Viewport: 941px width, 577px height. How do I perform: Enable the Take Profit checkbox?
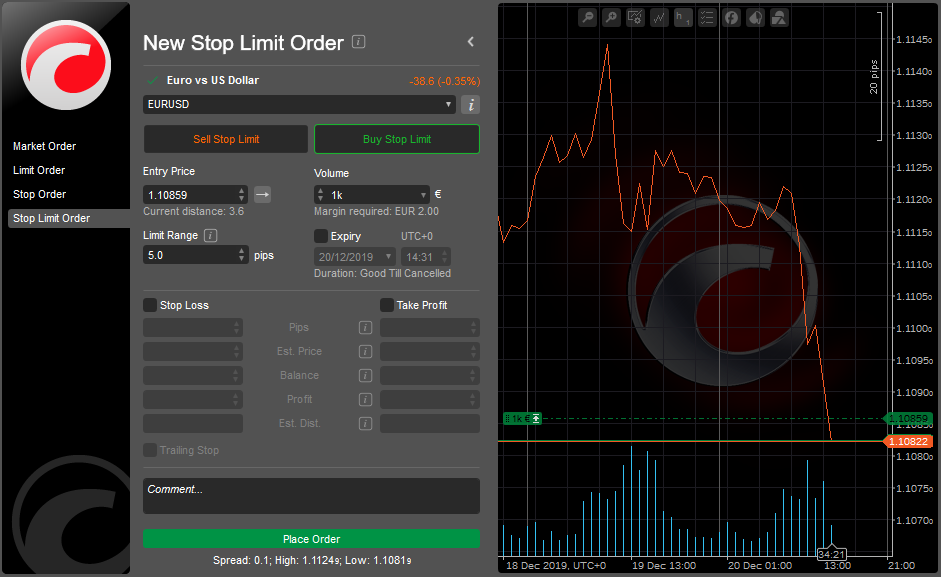(x=387, y=305)
